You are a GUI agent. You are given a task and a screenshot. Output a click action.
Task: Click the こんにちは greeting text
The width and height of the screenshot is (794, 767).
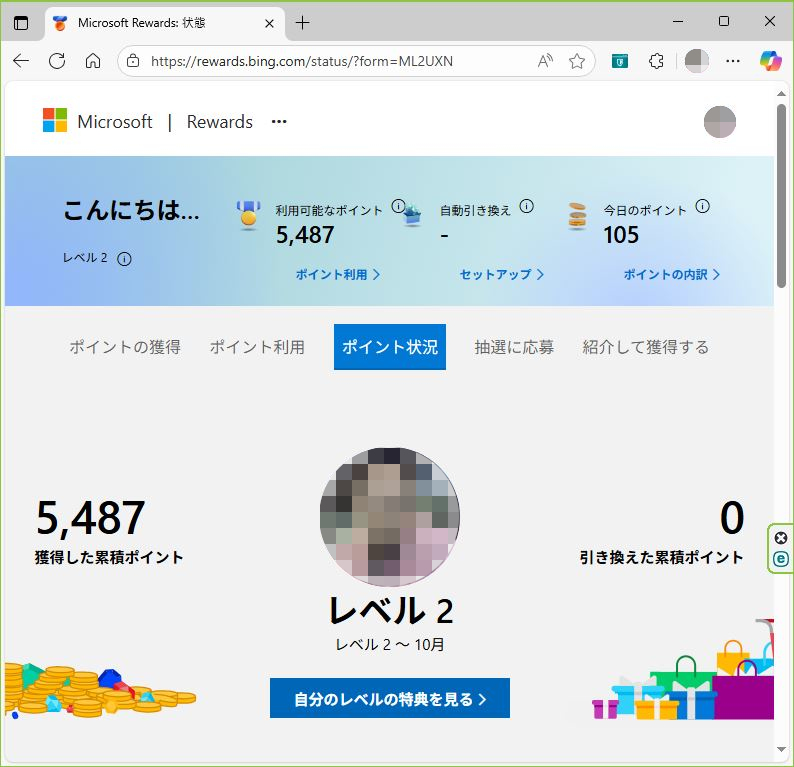click(x=131, y=210)
